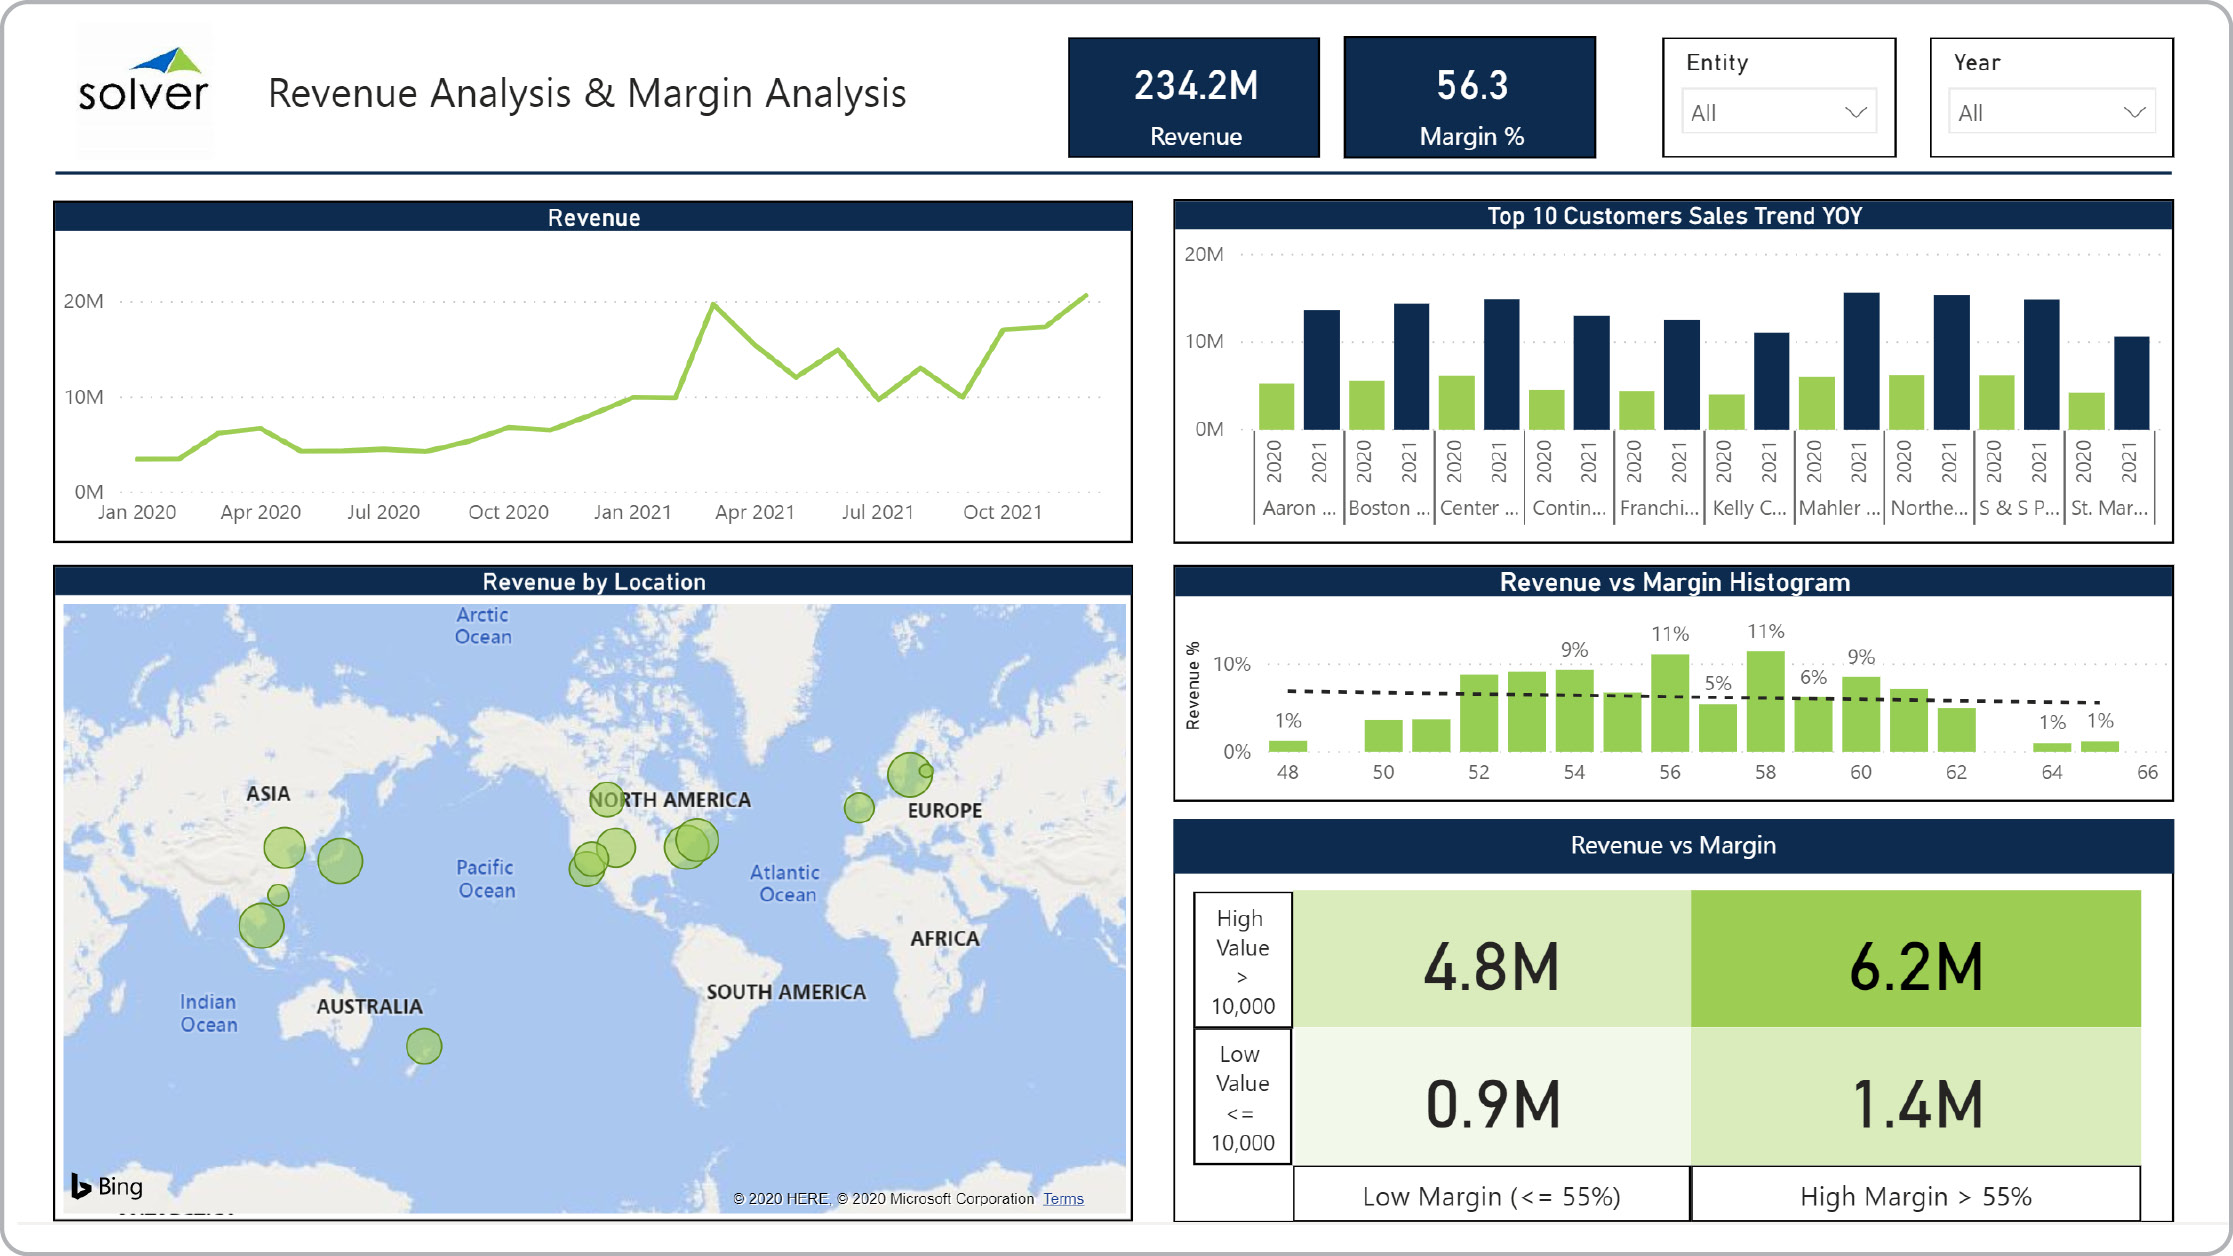Click histogram bar at margin 48

(x=1287, y=746)
